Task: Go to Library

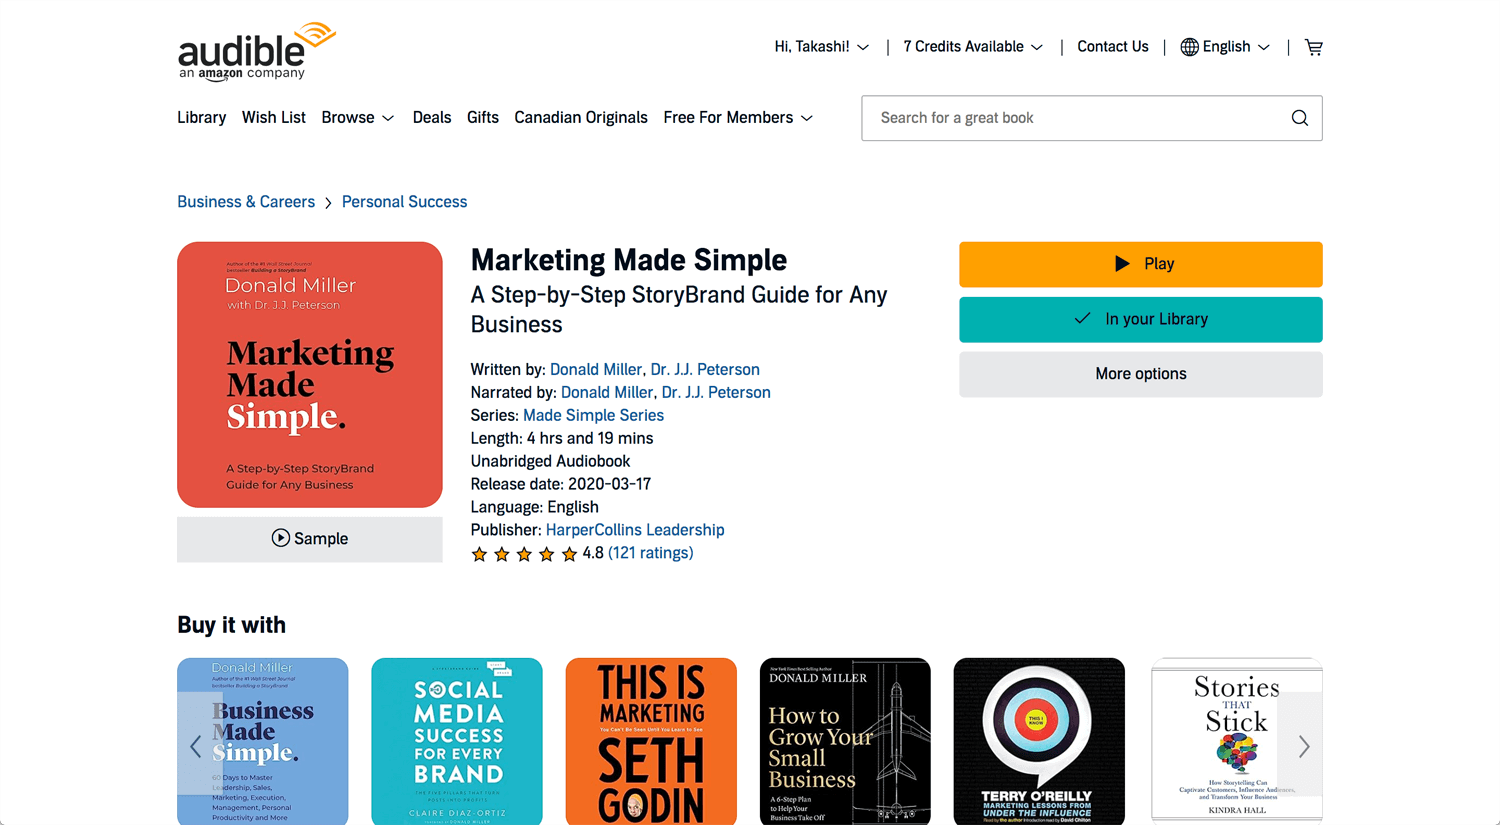Action: (x=202, y=118)
